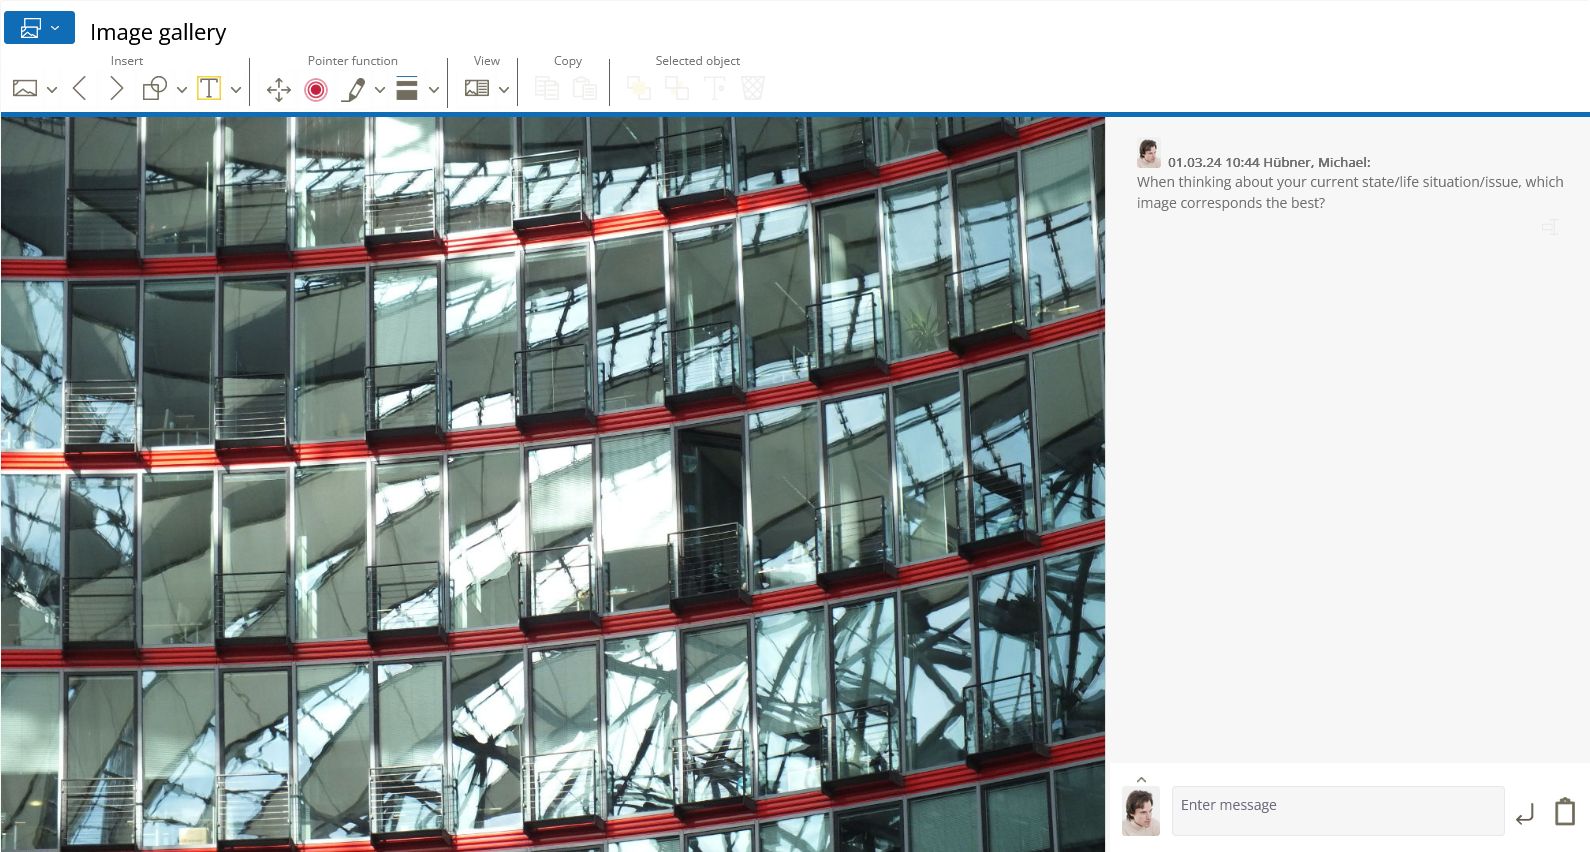Click the message pin icon beside the question
The height and width of the screenshot is (852, 1590).
click(1549, 227)
